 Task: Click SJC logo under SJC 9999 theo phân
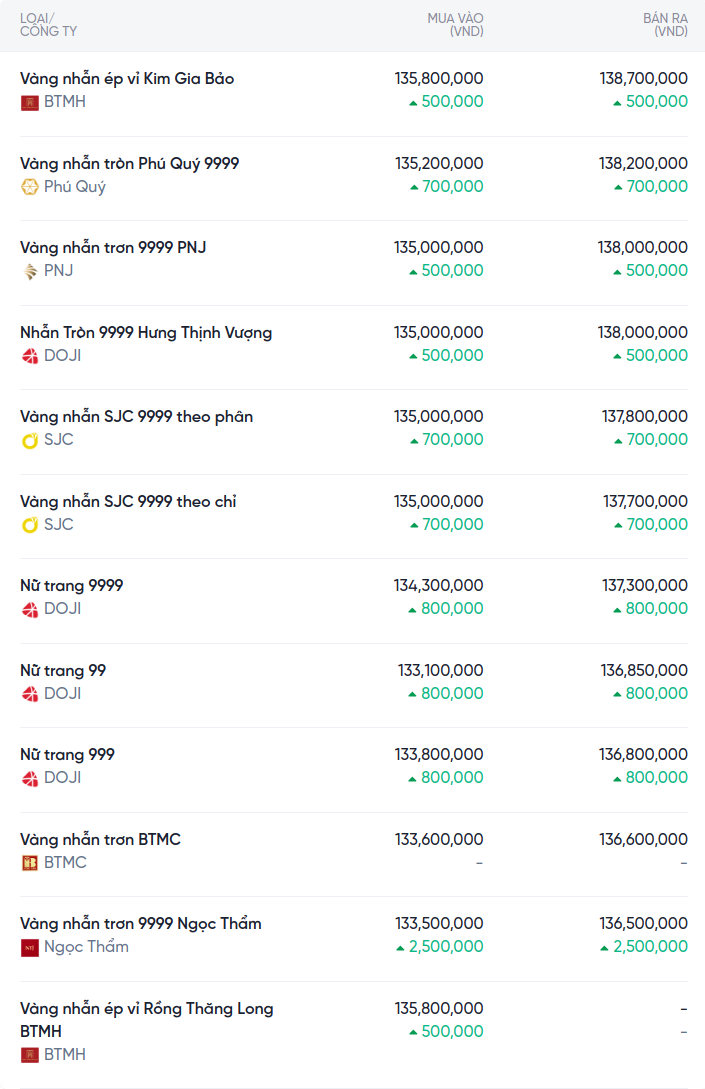click(30, 440)
